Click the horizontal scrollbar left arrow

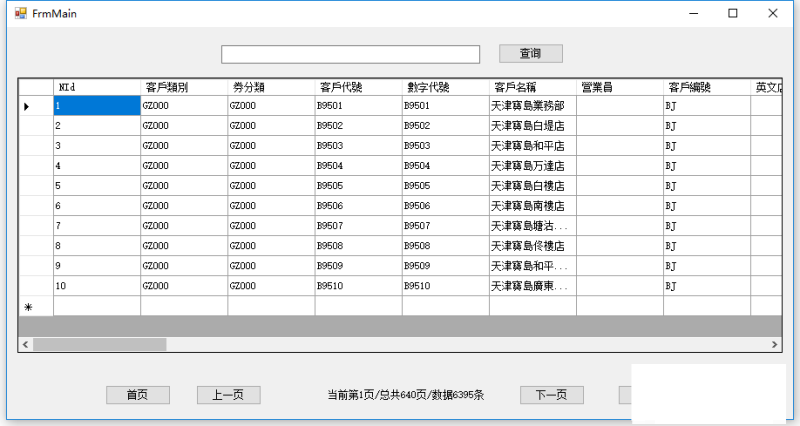25,344
